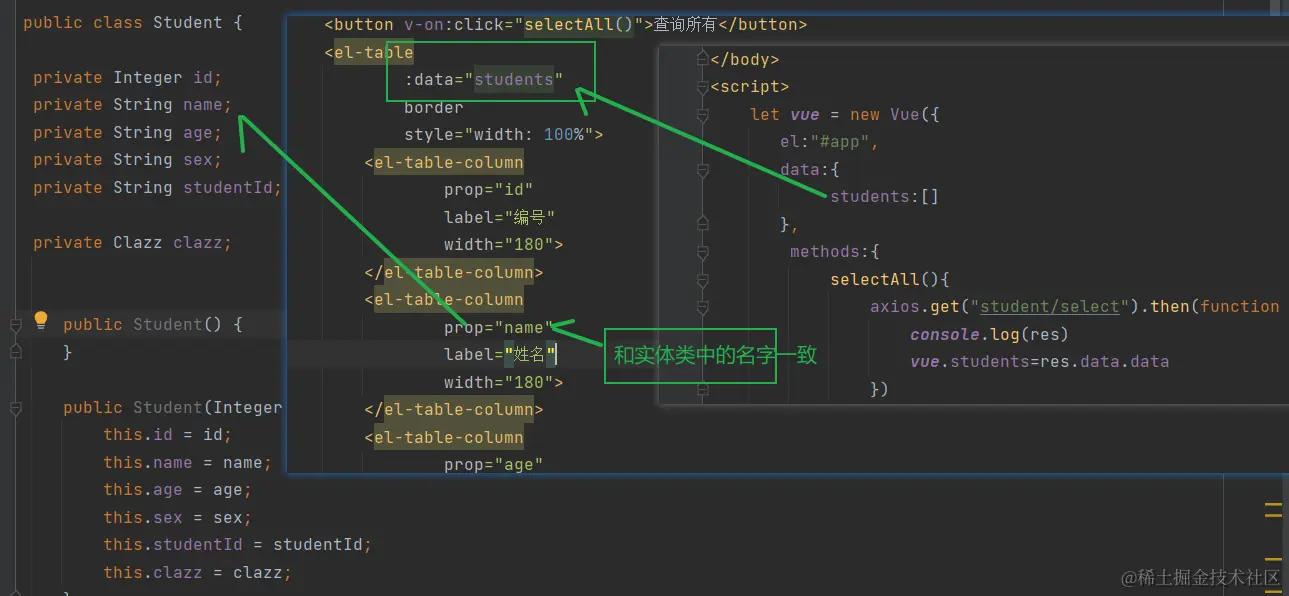Image resolution: width=1289 pixels, height=596 pixels.
Task: Click the line "private Clazz clazz;"
Action: (x=132, y=242)
